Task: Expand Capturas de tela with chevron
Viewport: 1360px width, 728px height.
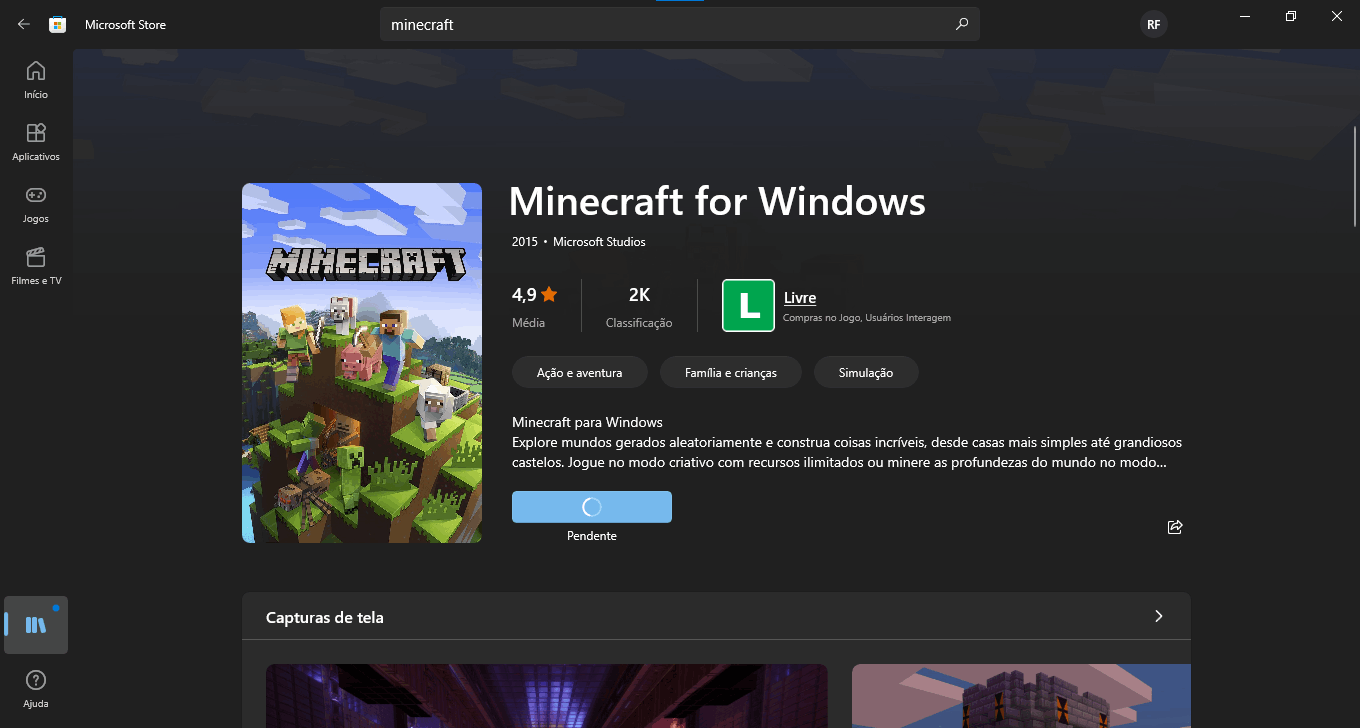Action: click(x=1159, y=616)
